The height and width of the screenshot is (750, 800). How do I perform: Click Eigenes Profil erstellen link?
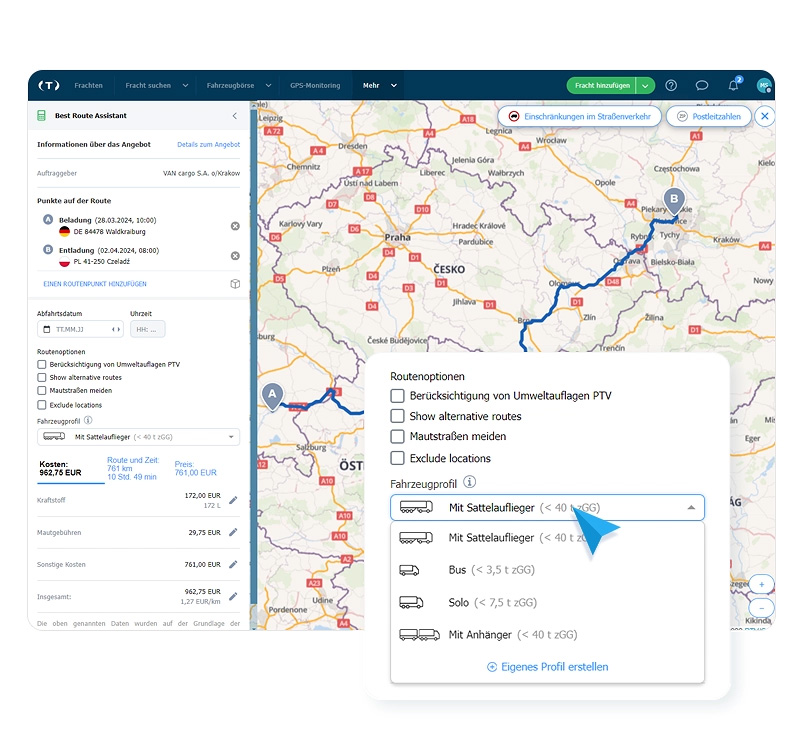point(547,667)
